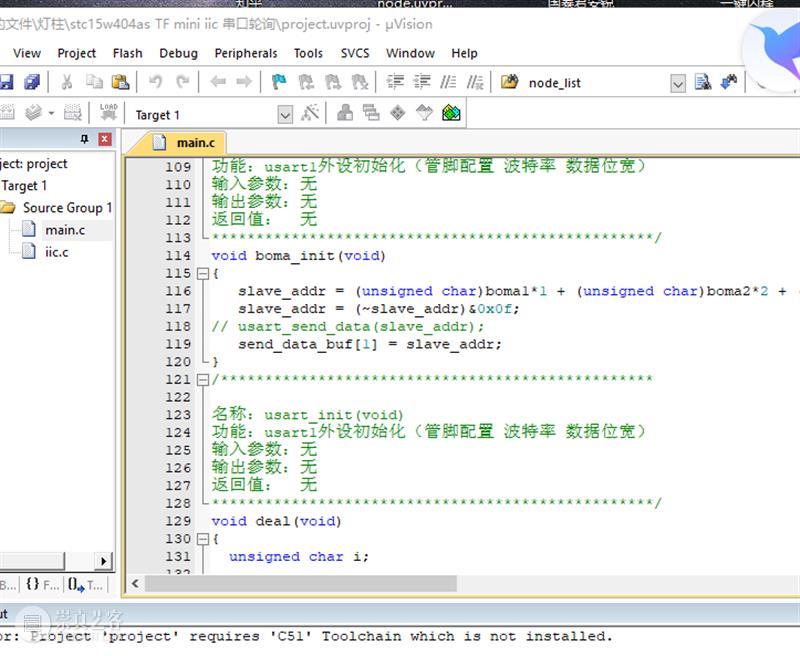Click the Manage Multi-Project Workspace icon
800x656 pixels.
pos(371,112)
